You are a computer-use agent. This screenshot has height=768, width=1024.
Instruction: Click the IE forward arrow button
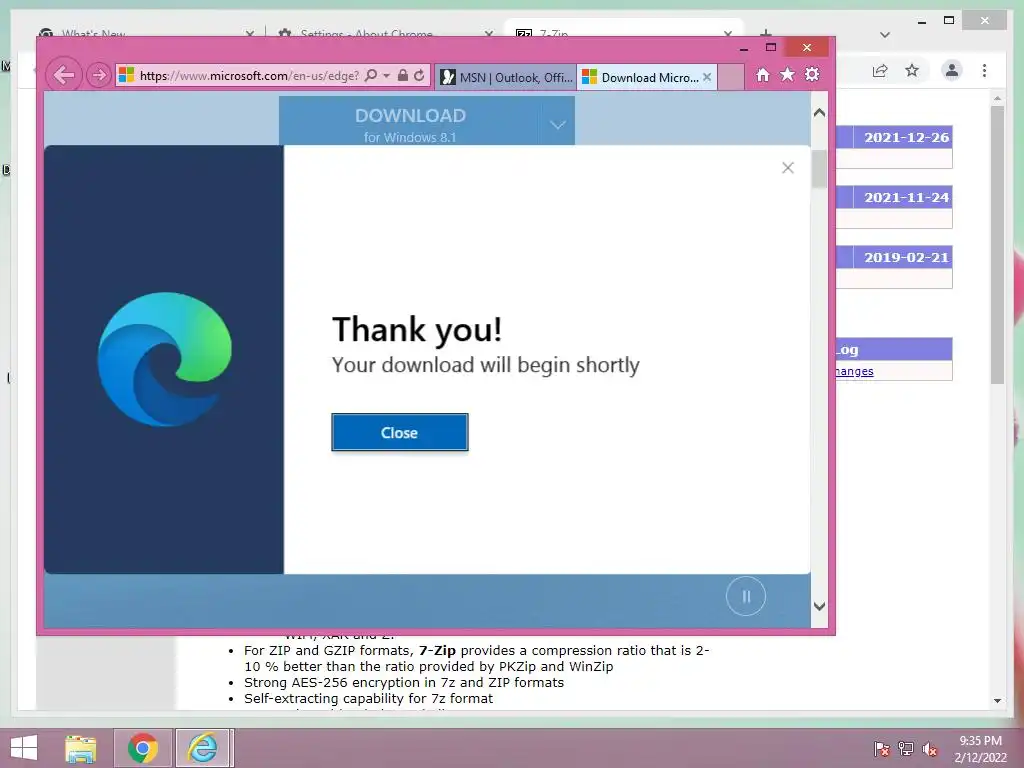(99, 76)
